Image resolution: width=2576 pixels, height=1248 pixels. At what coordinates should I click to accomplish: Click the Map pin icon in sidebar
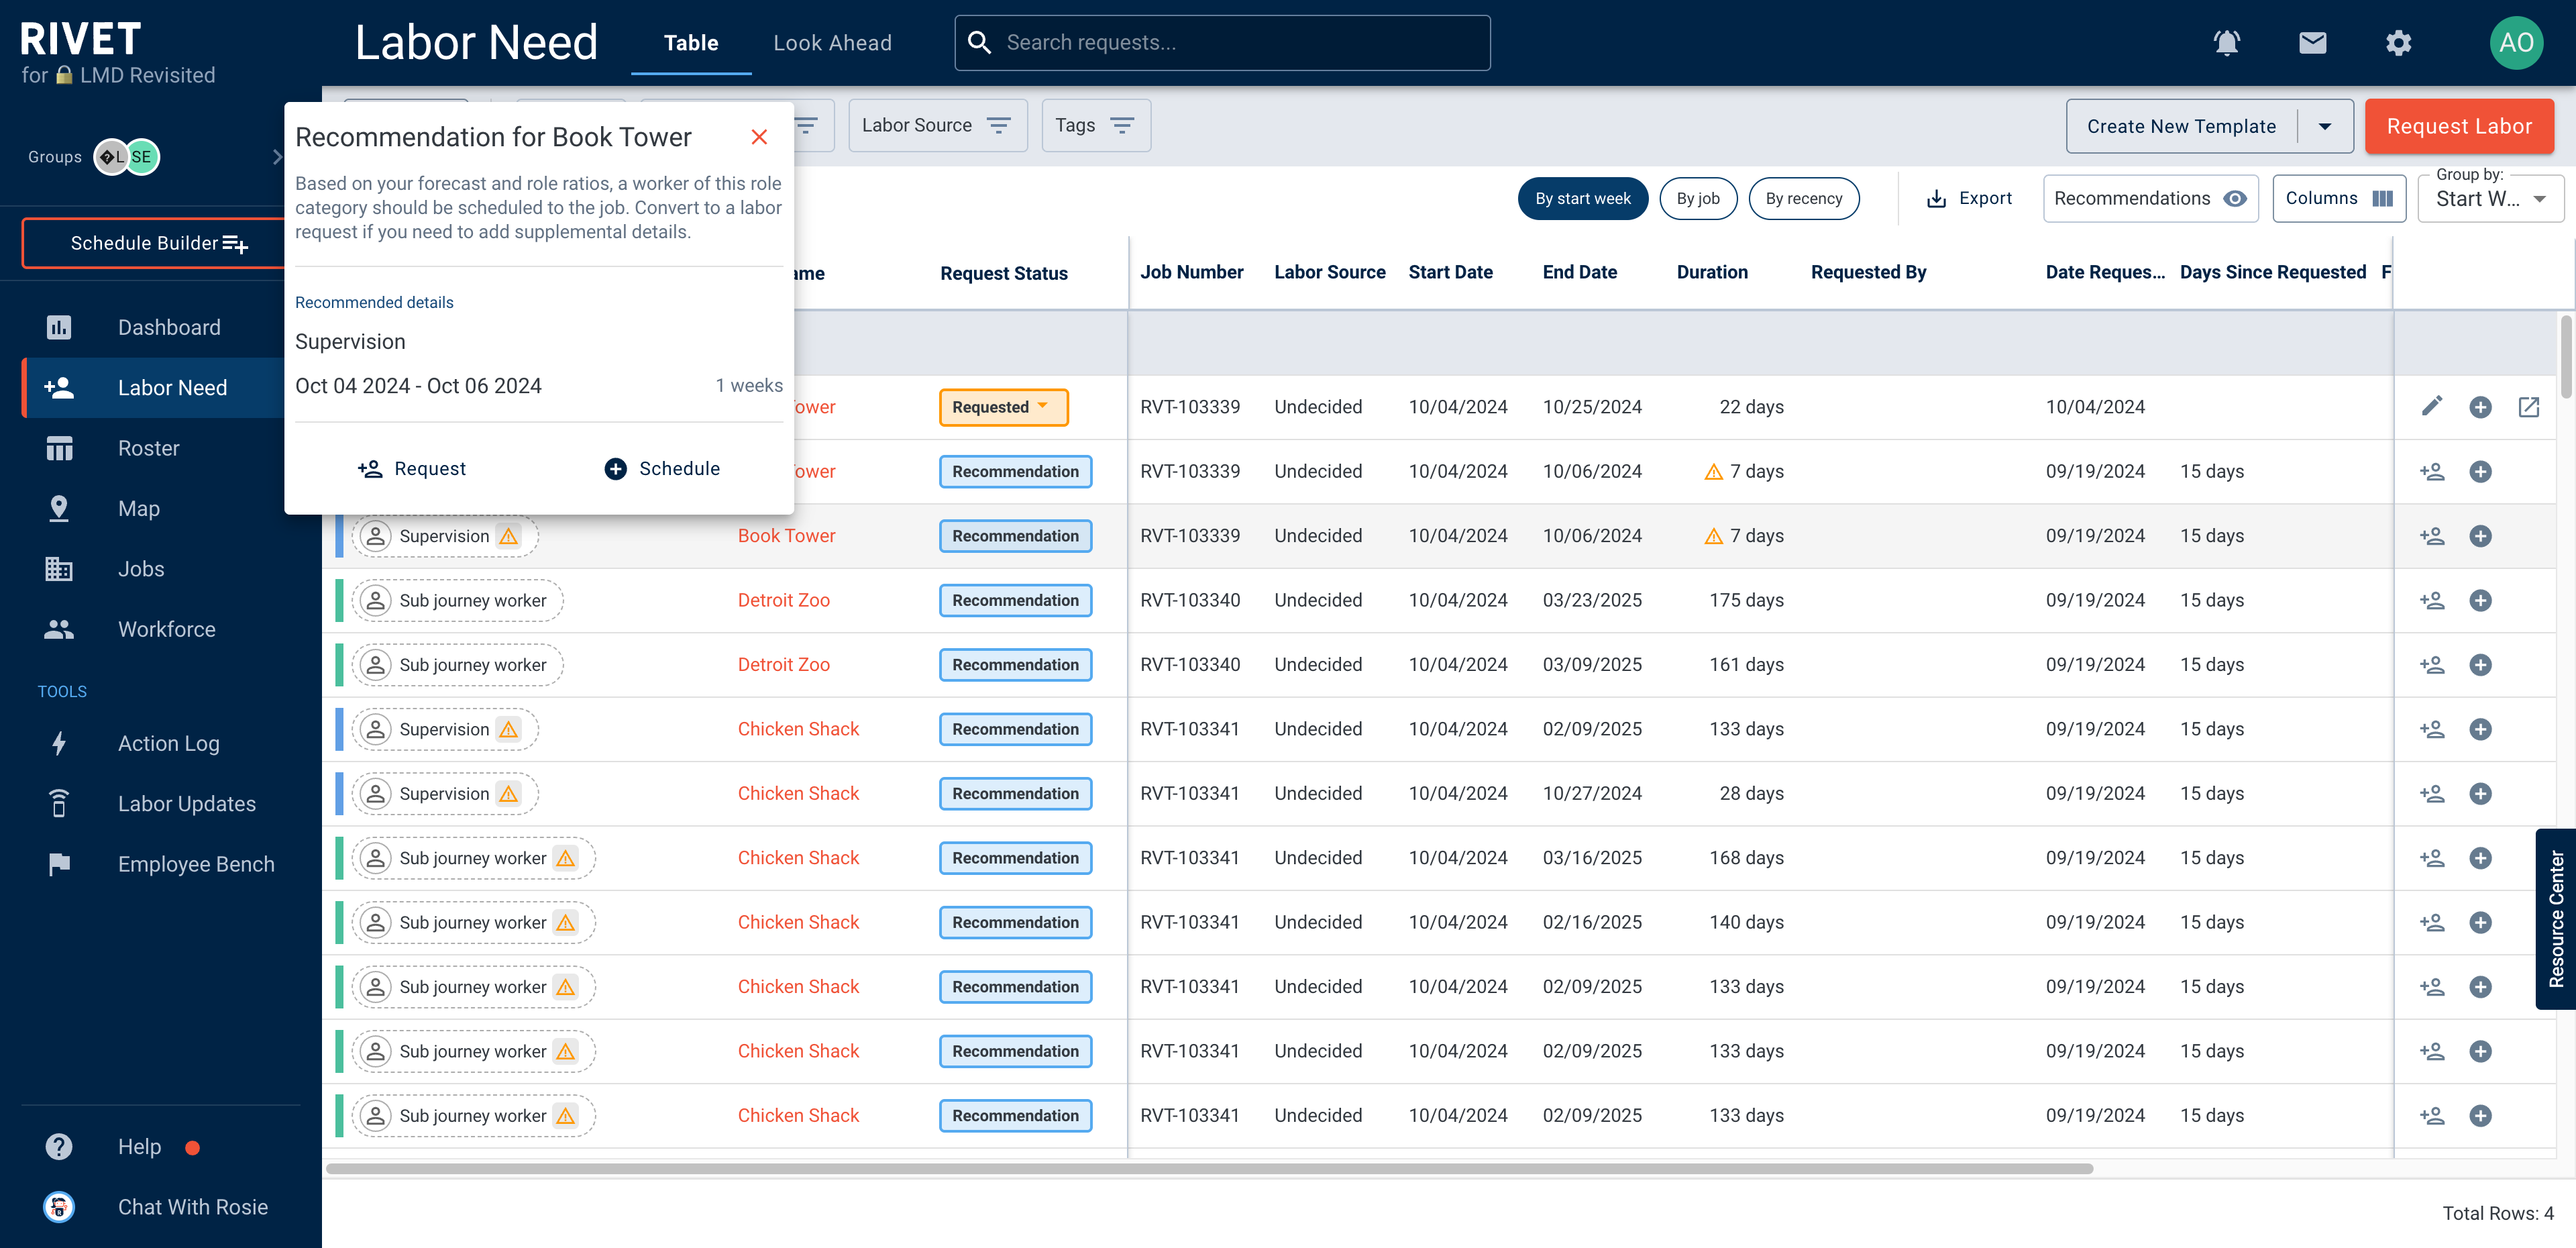(x=59, y=508)
